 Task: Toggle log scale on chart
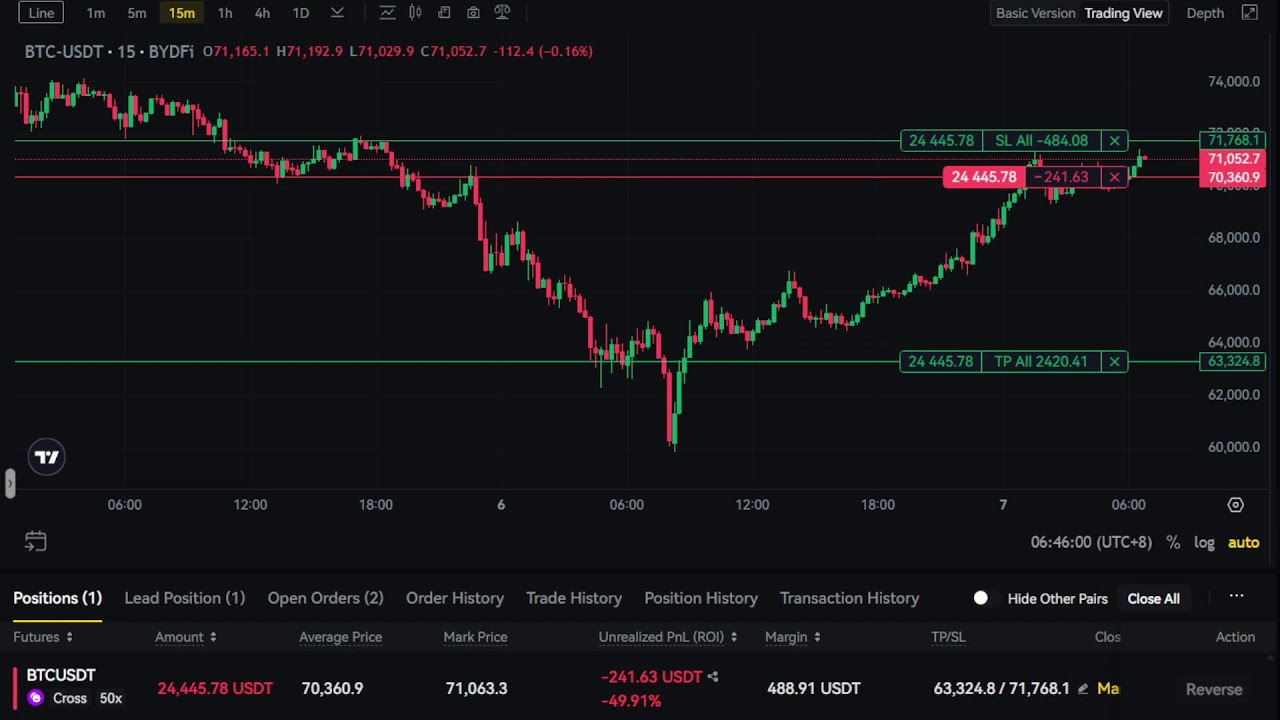click(x=1204, y=542)
